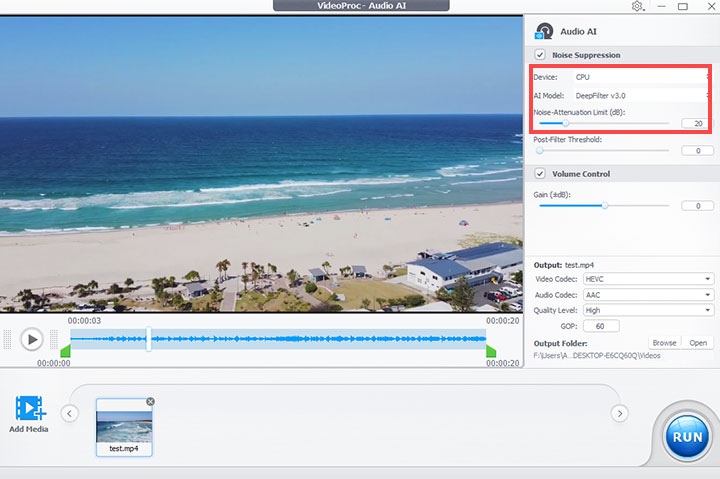Click the GOP value input field

(x=600, y=326)
